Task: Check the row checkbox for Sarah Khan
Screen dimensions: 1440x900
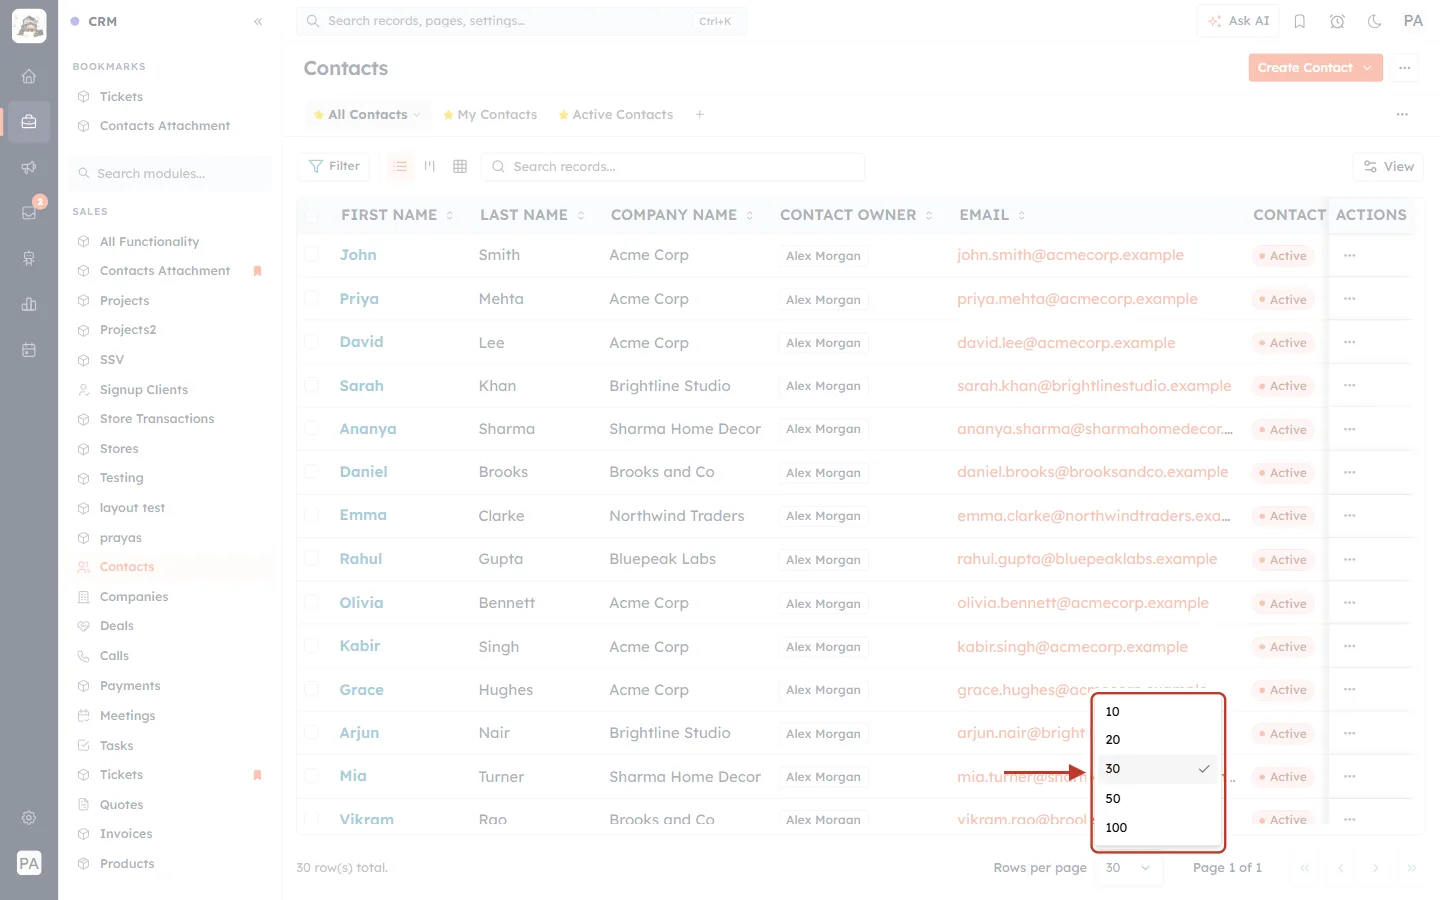Action: point(312,385)
